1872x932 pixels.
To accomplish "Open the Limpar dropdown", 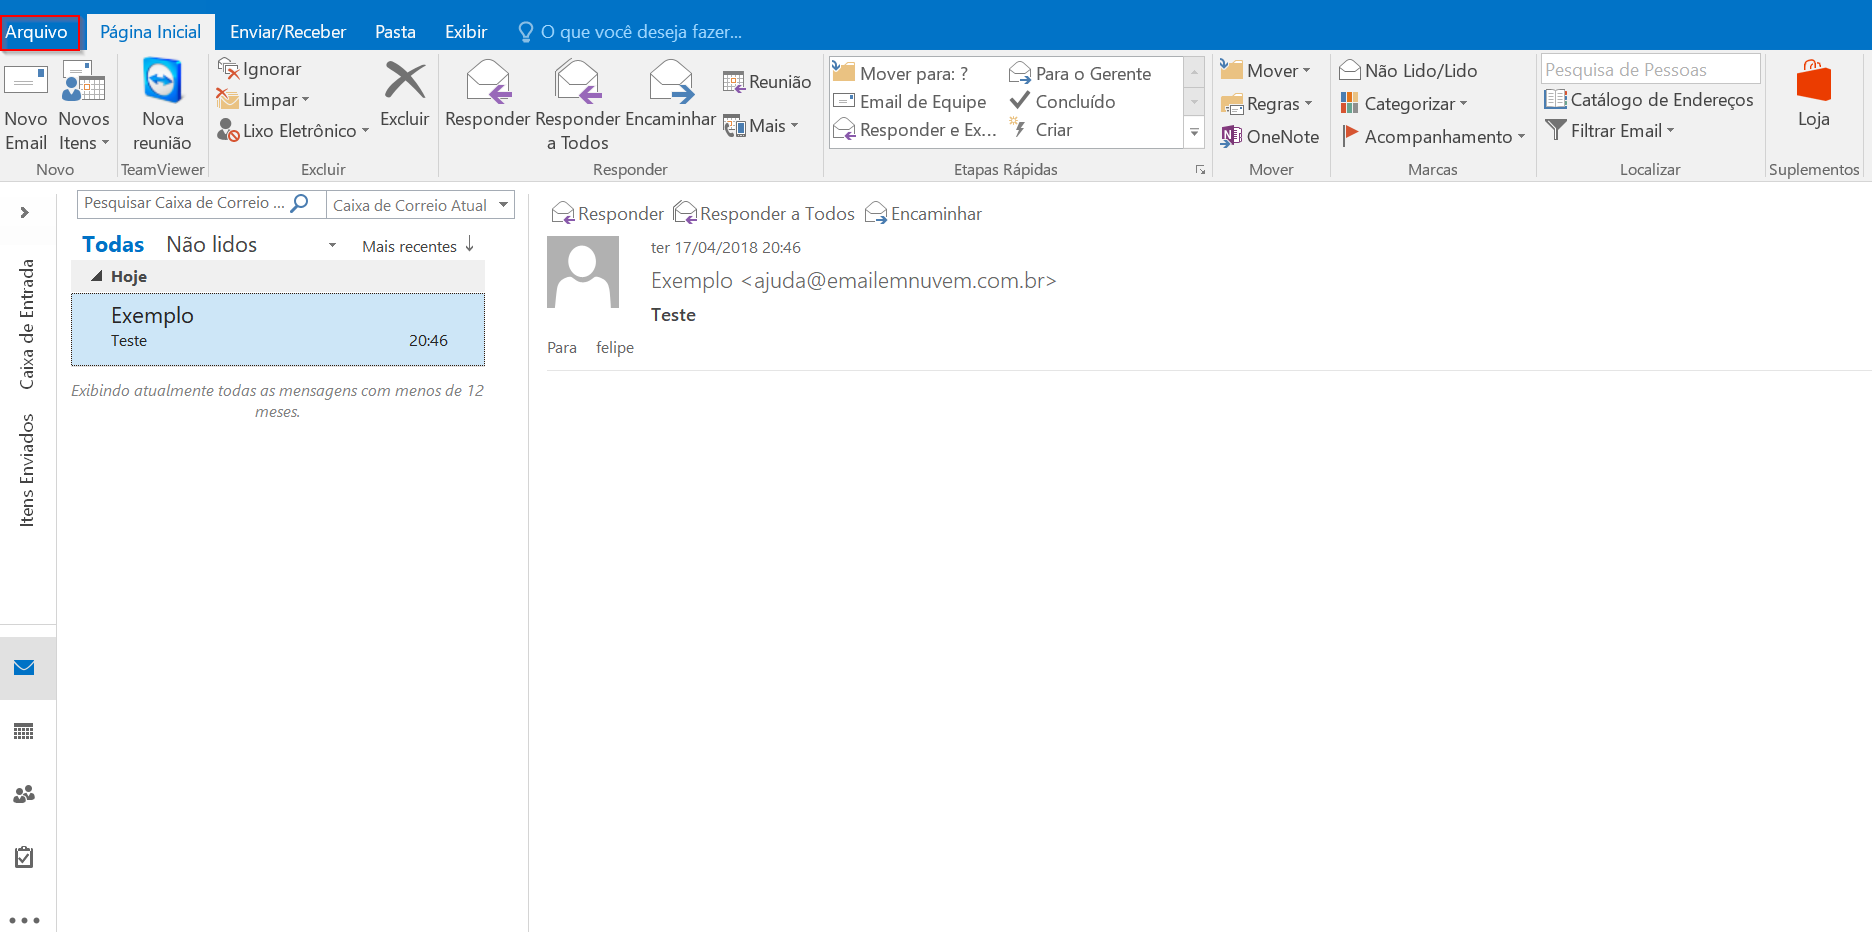I will pyautogui.click(x=263, y=100).
